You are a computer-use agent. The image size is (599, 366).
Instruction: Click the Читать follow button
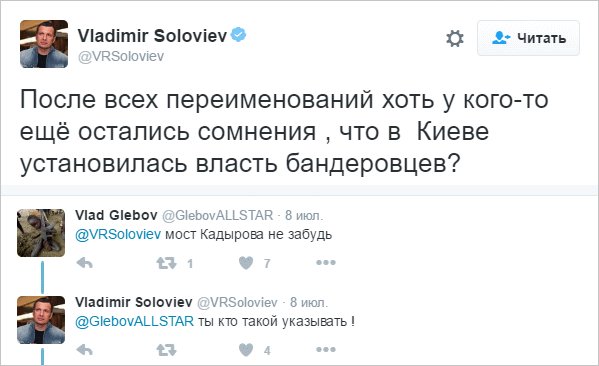point(528,38)
